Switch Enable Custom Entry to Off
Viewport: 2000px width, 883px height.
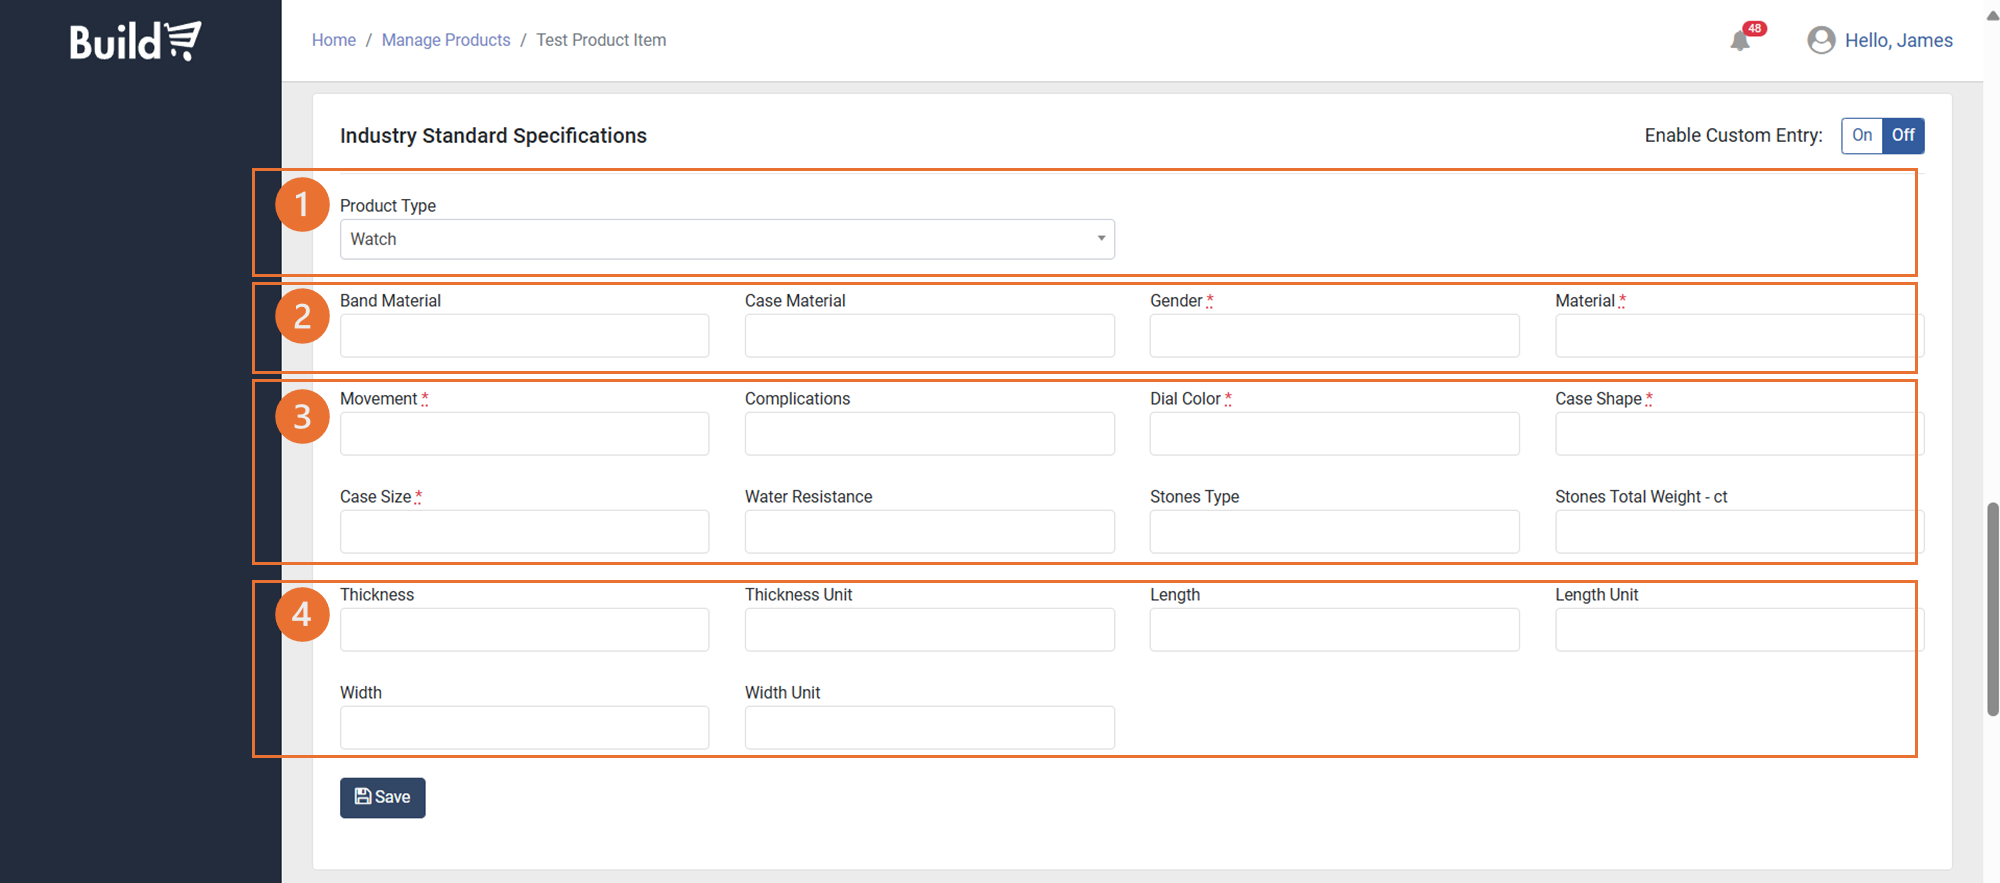click(x=1902, y=136)
